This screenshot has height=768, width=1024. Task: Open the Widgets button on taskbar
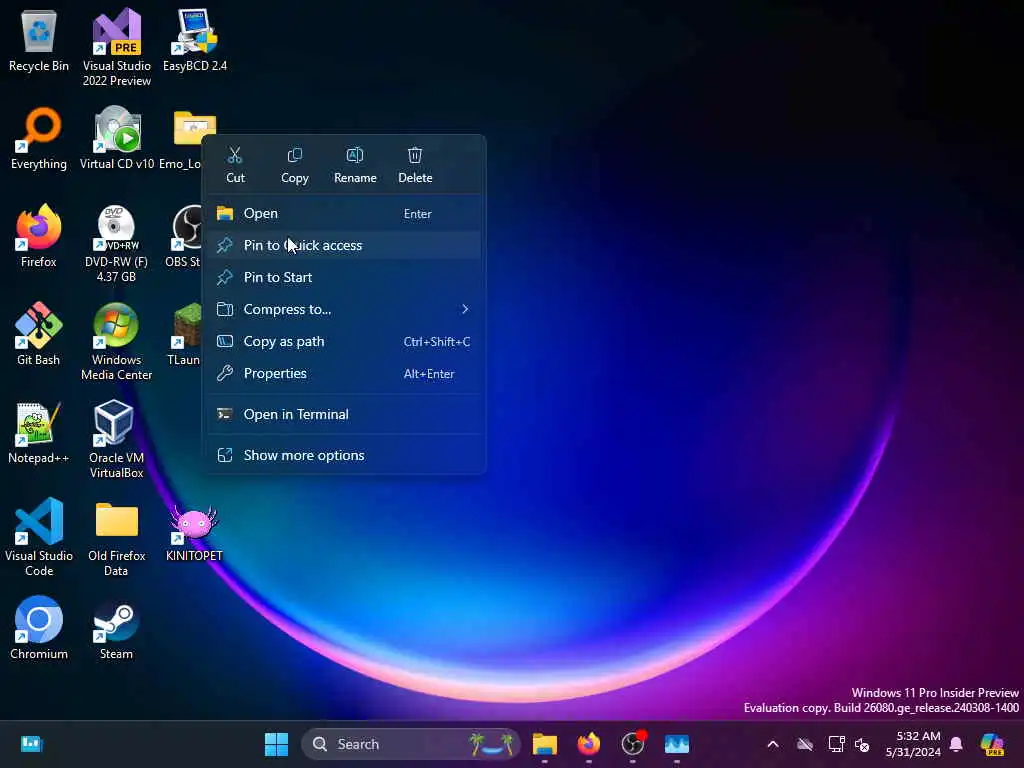(31, 744)
